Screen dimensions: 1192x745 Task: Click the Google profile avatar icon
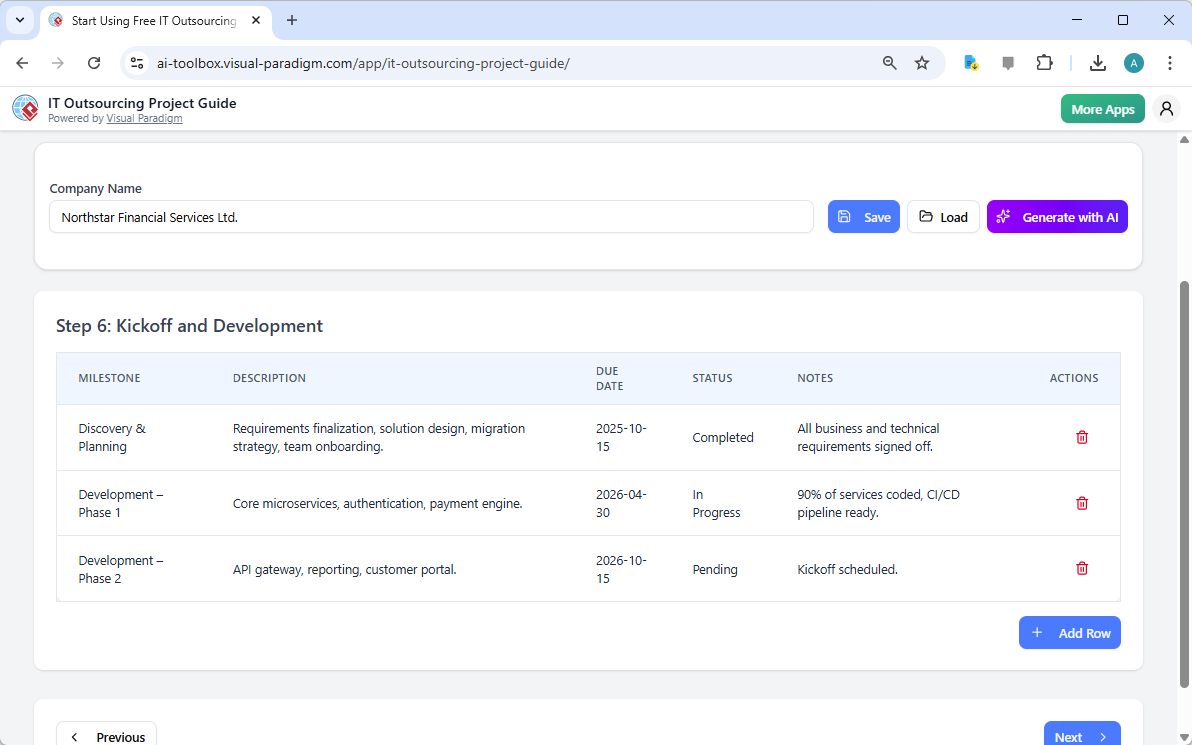[1133, 62]
